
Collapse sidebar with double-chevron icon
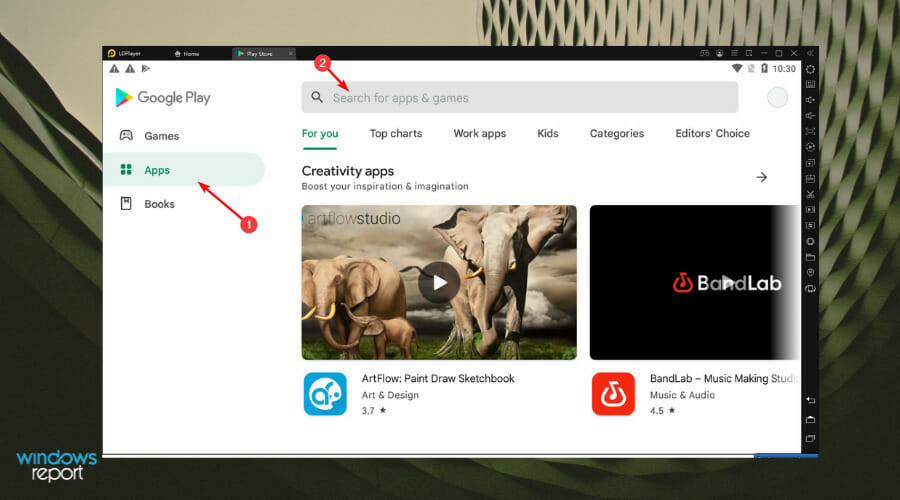[x=810, y=53]
